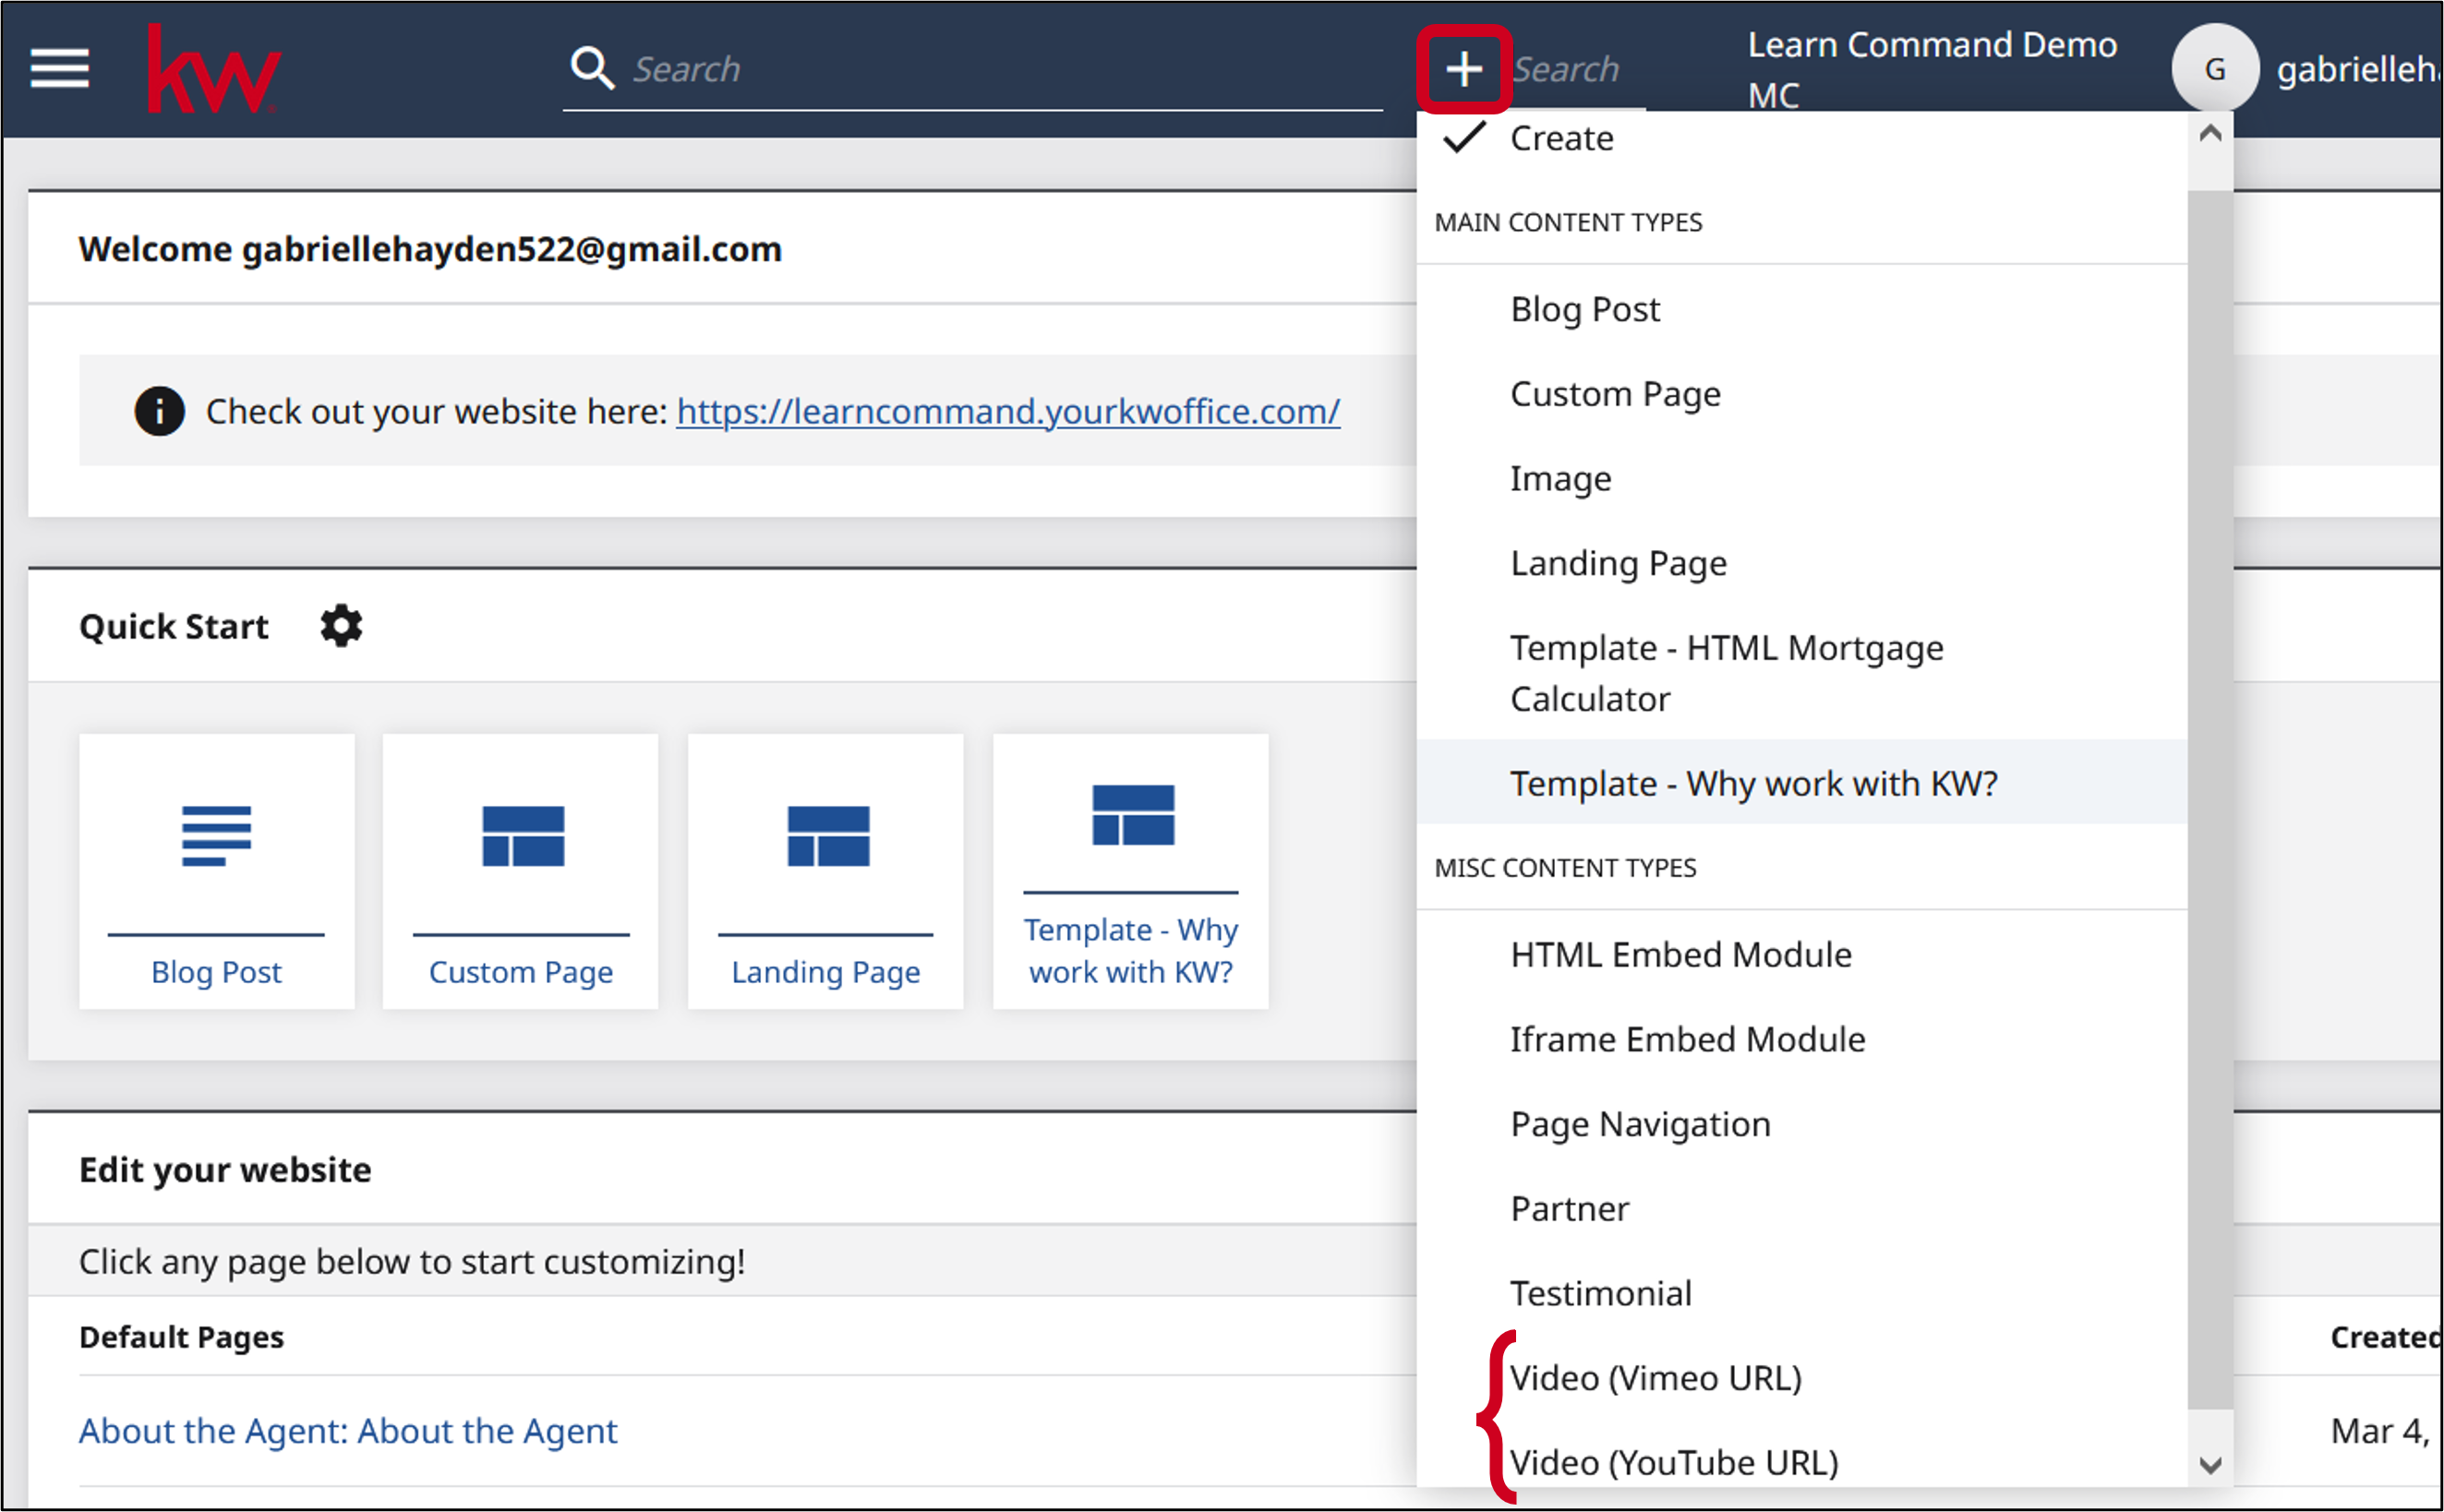
Task: Select Video (Vimeo URL)
Action: click(x=1802, y=1378)
